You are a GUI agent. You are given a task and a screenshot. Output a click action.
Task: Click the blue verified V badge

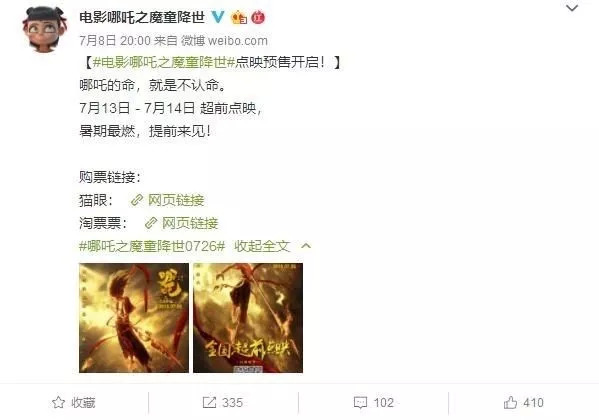click(x=218, y=17)
